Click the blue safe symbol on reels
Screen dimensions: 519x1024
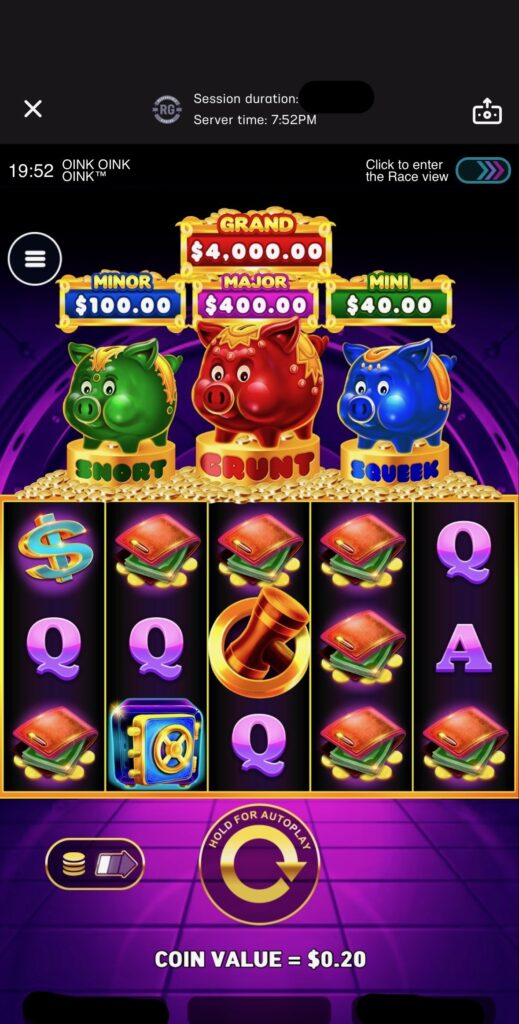tap(157, 743)
